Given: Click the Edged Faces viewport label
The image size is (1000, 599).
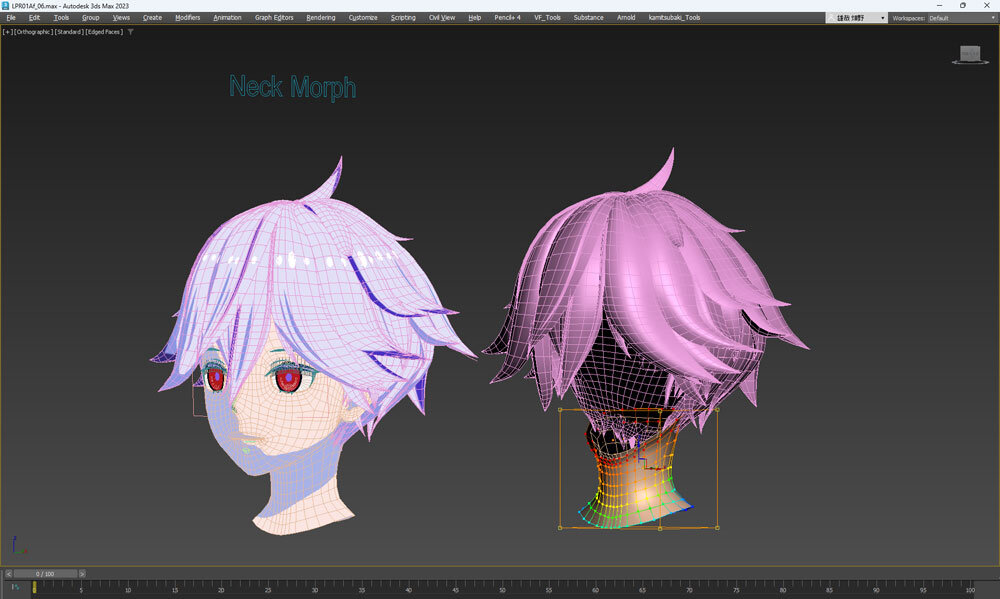Looking at the screenshot, I should click(104, 32).
